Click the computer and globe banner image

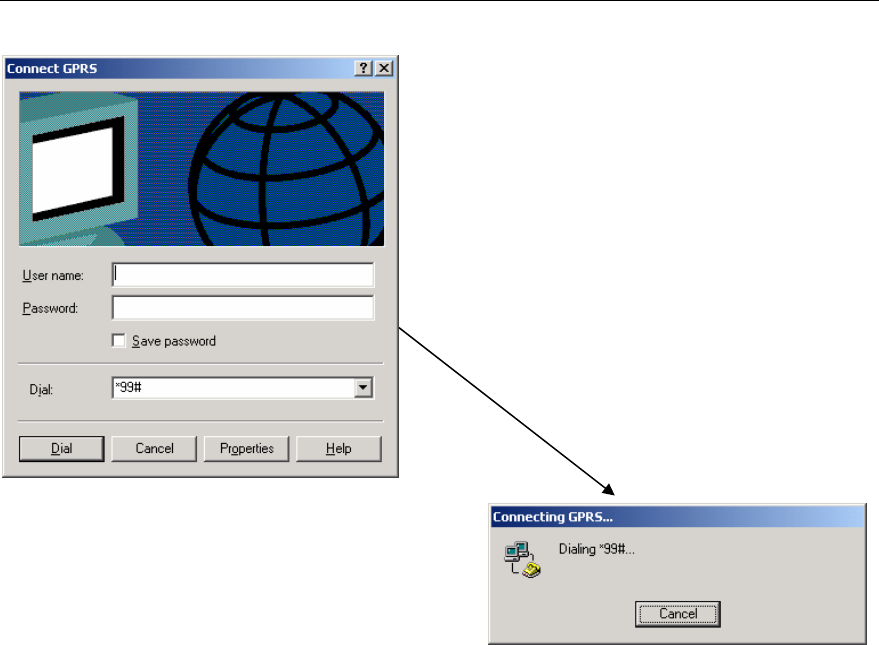click(x=202, y=169)
